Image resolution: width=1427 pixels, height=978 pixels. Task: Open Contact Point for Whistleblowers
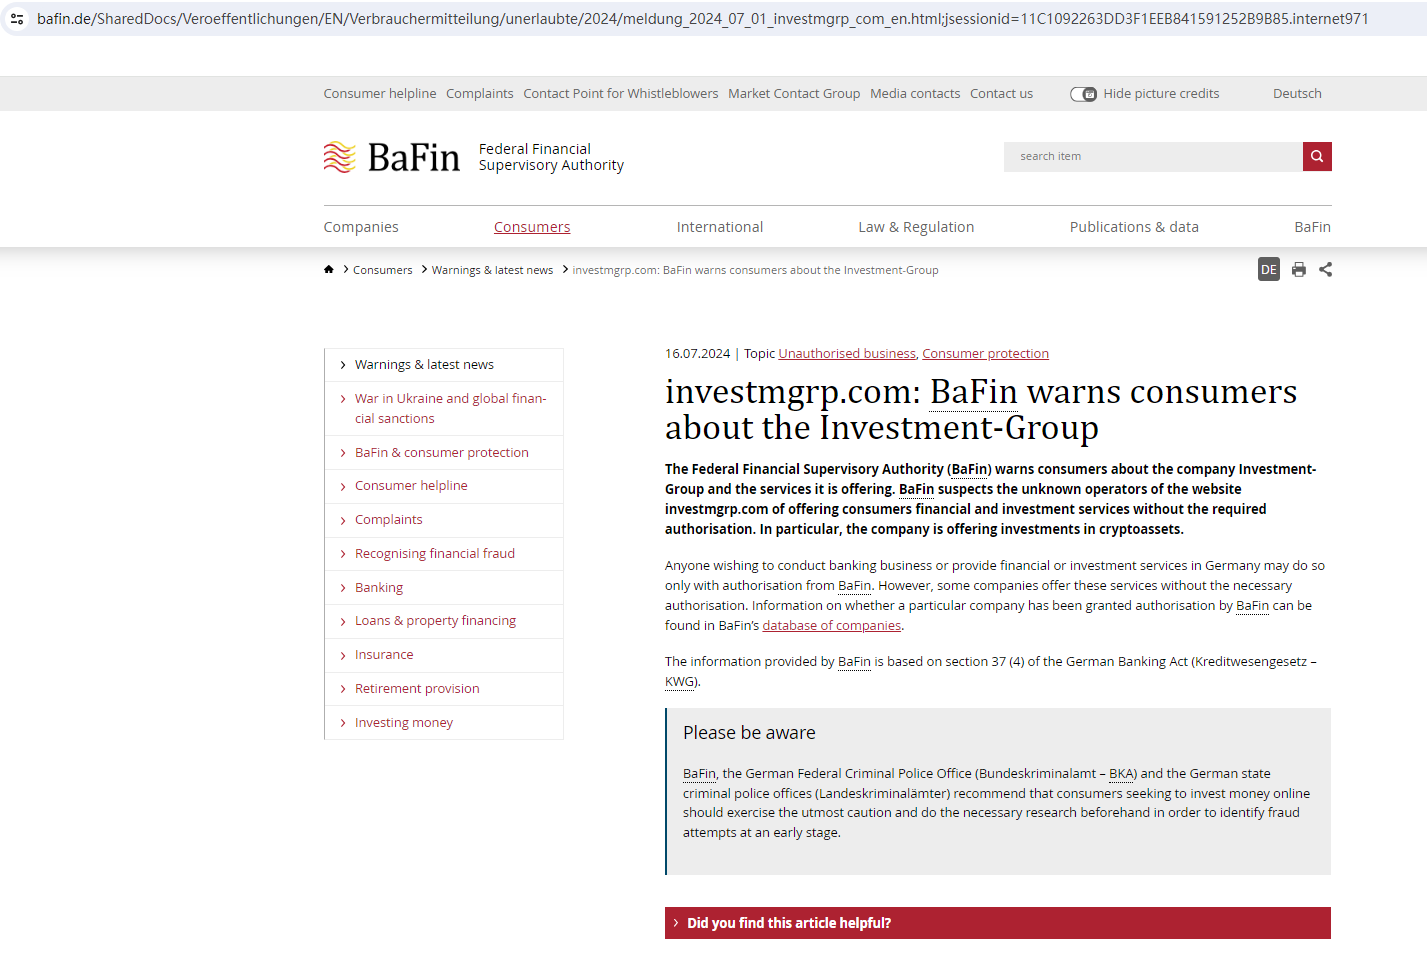coord(621,94)
